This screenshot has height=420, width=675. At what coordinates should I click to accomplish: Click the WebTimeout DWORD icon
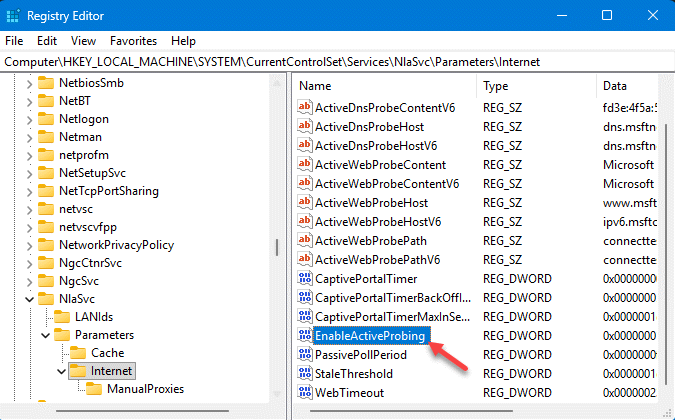click(304, 392)
